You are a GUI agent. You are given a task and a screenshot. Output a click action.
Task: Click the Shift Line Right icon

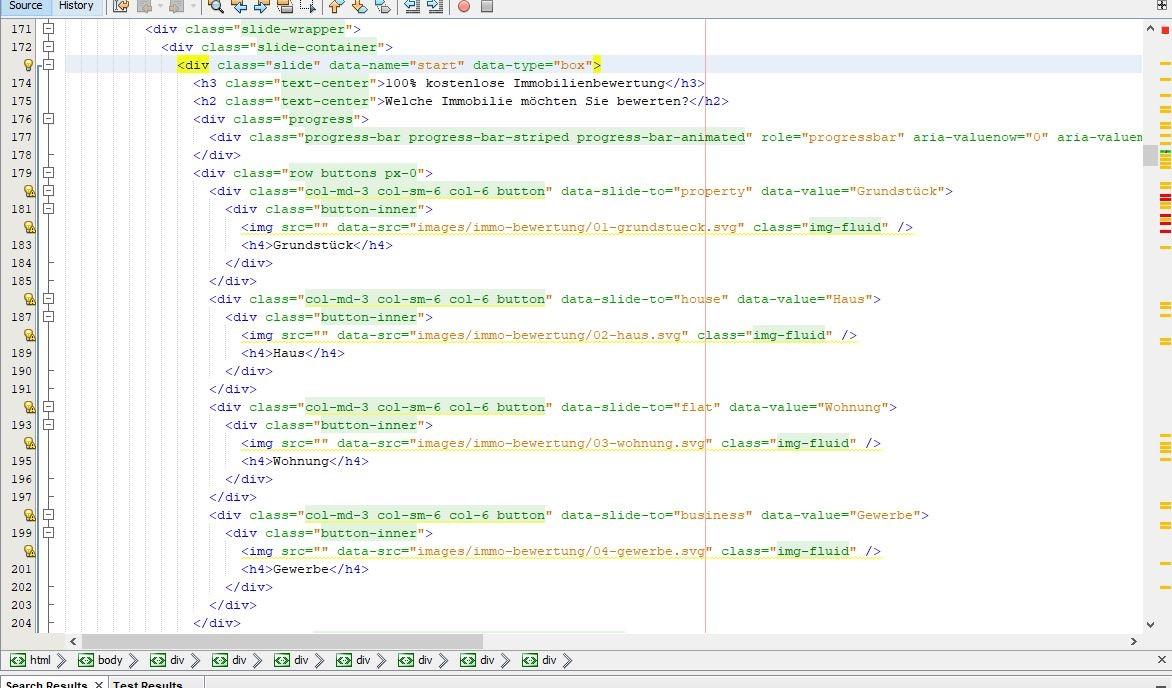click(434, 7)
